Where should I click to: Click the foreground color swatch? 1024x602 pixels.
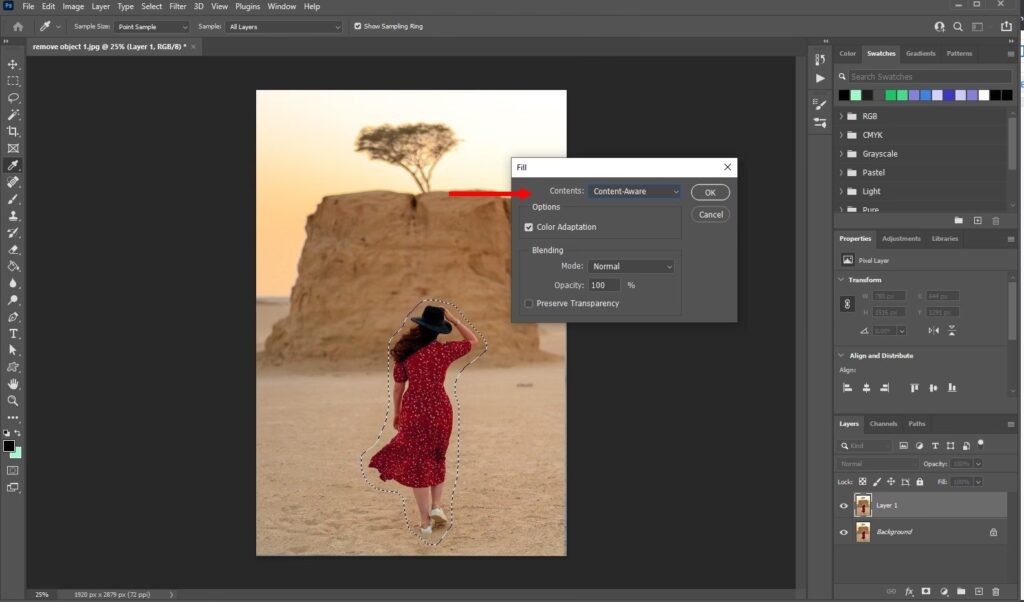(x=9, y=446)
